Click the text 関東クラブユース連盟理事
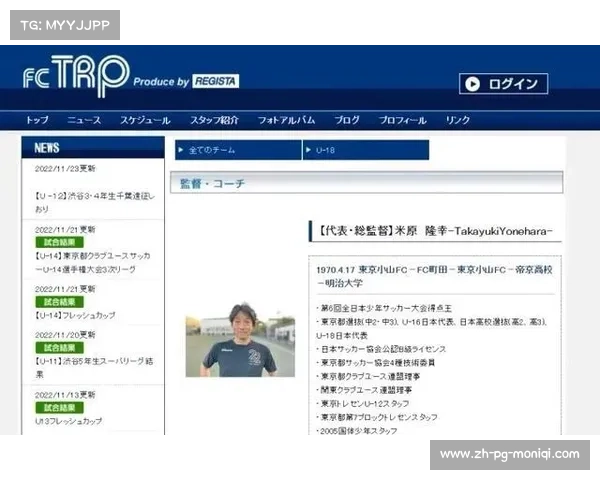This screenshot has height=480, width=600. [x=366, y=390]
